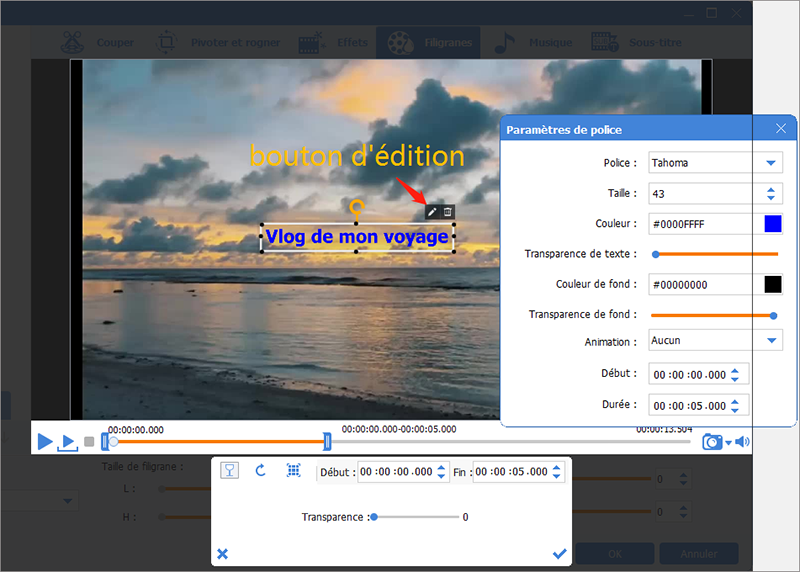Cancel with the blue X icon
This screenshot has width=800, height=572.
pyautogui.click(x=222, y=554)
